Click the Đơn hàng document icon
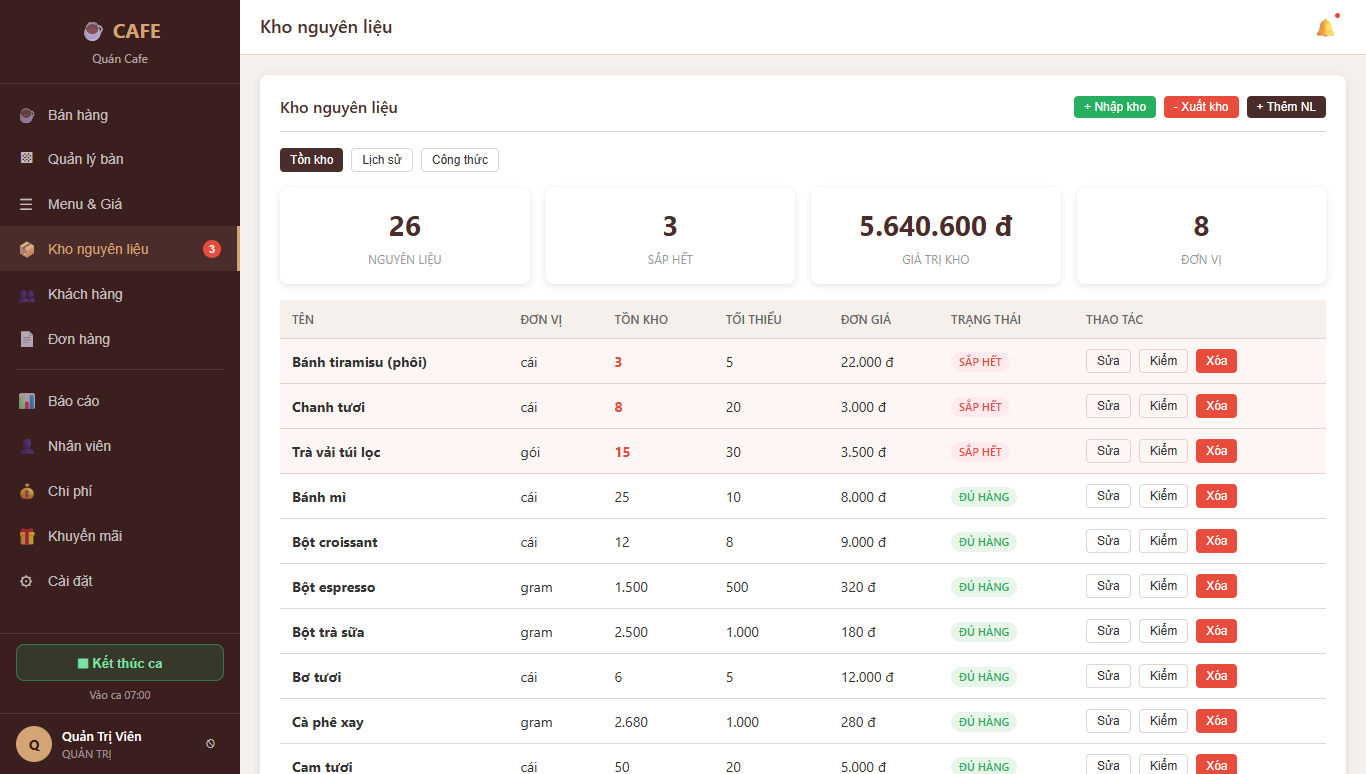This screenshot has width=1366, height=774. click(x=27, y=339)
